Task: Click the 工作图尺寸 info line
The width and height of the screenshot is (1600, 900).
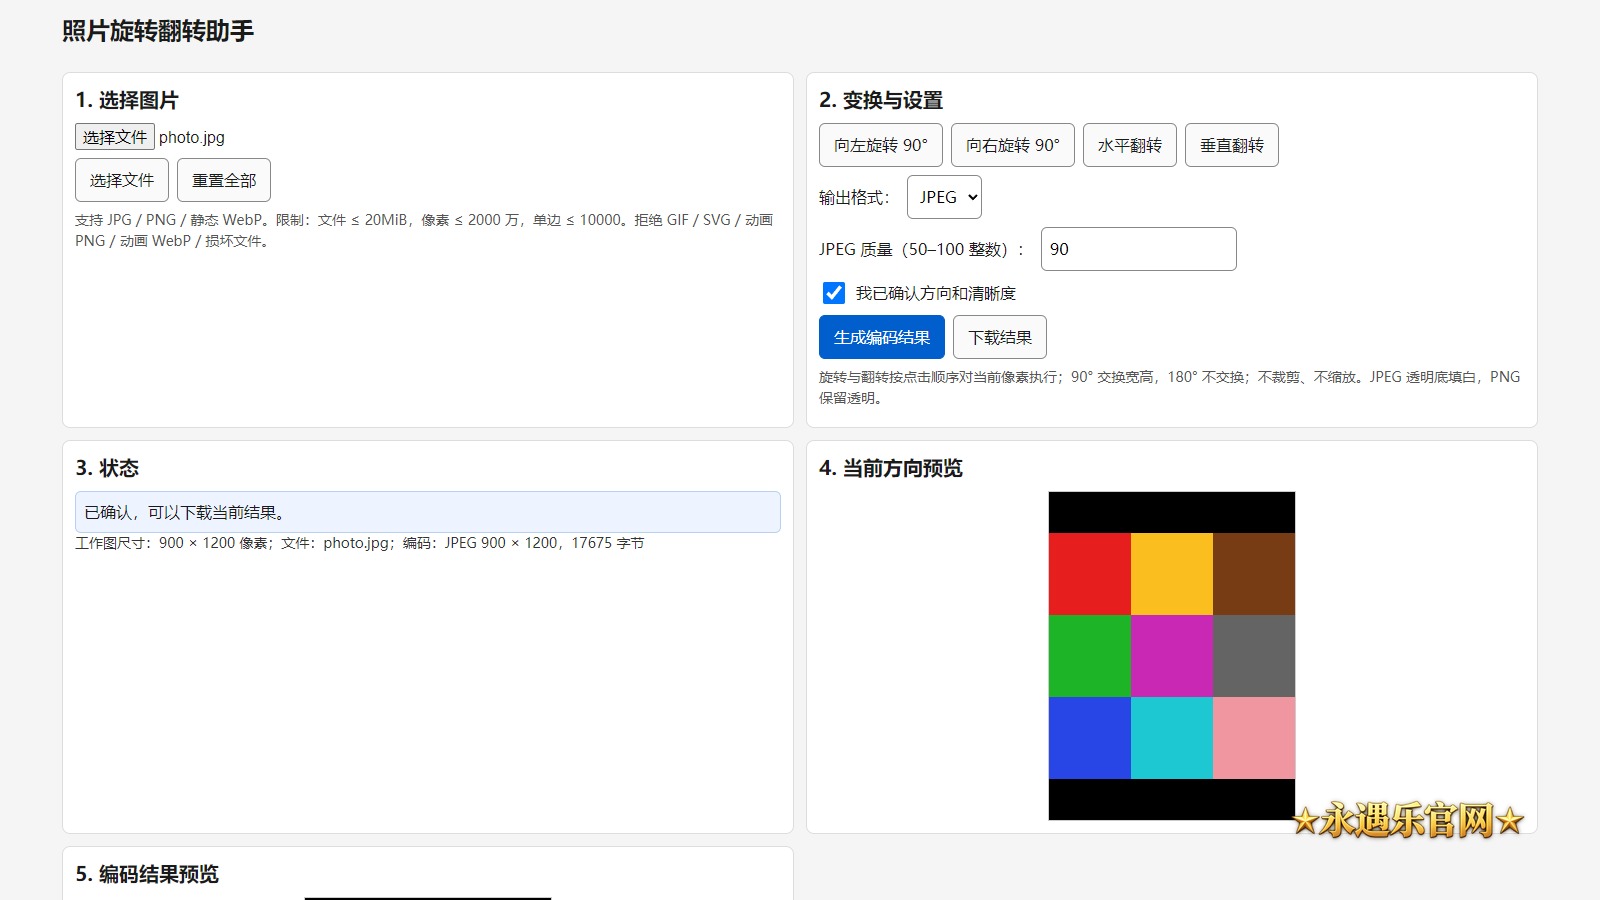Action: pos(360,543)
